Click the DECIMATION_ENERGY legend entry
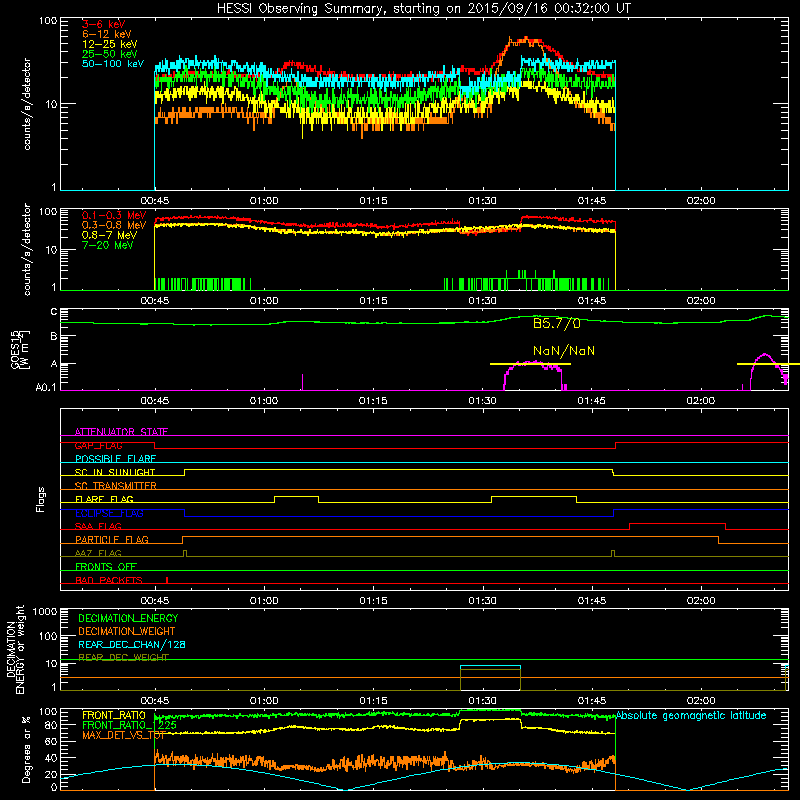 [128, 618]
